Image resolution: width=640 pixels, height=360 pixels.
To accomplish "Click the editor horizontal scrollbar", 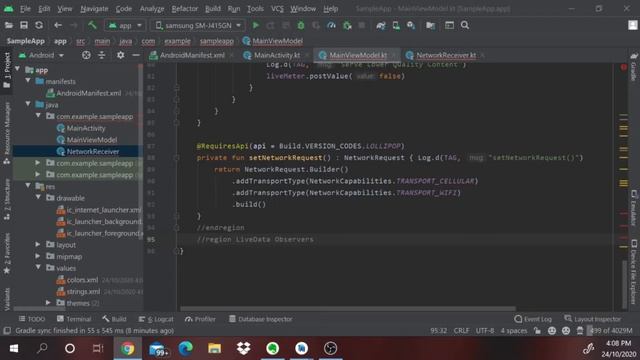I will [348, 309].
